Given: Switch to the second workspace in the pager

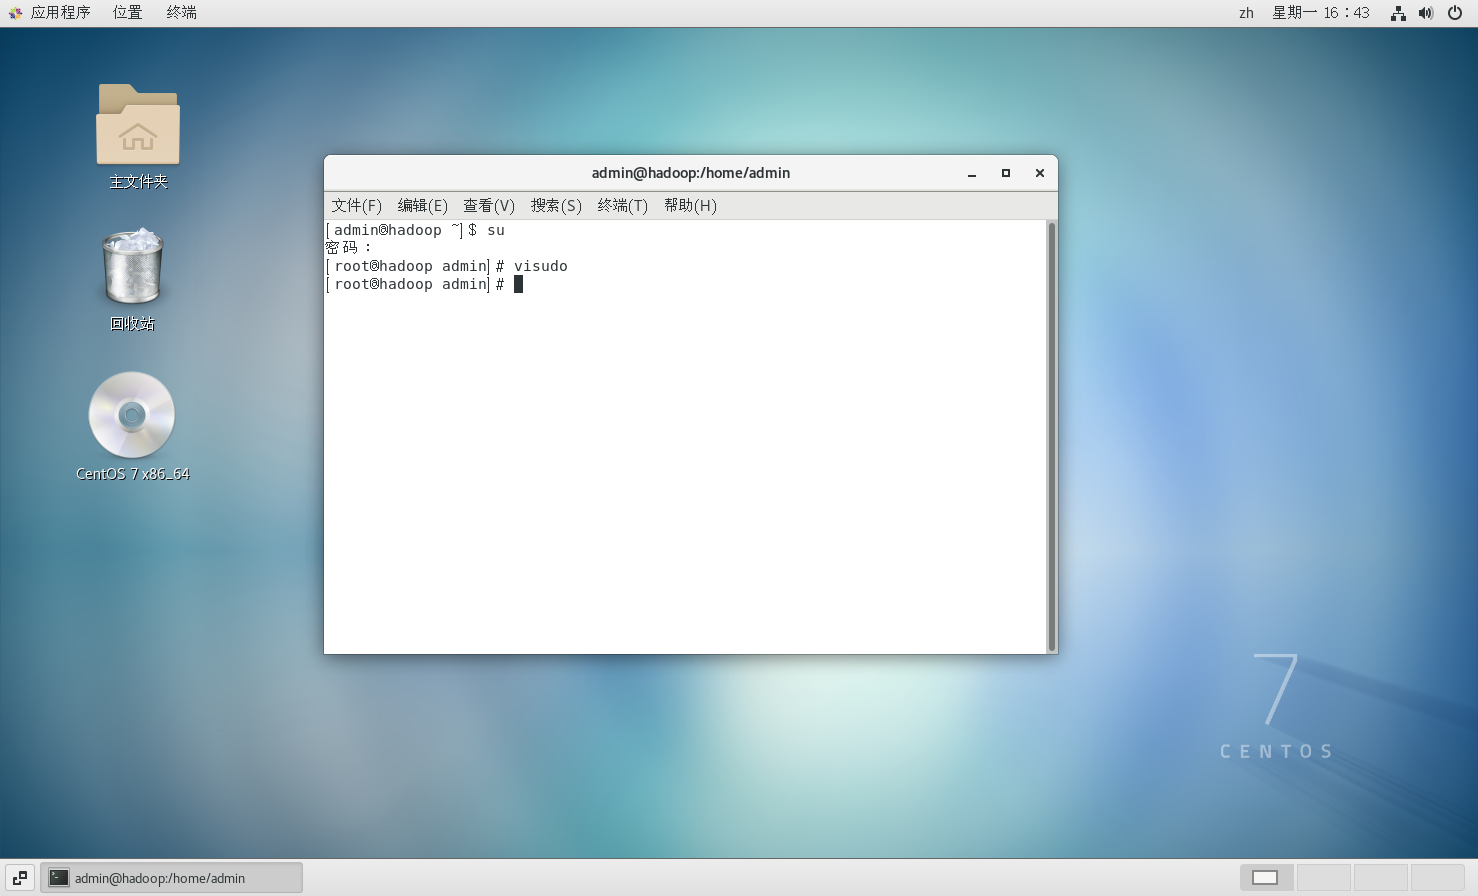Looking at the screenshot, I should 1324,876.
